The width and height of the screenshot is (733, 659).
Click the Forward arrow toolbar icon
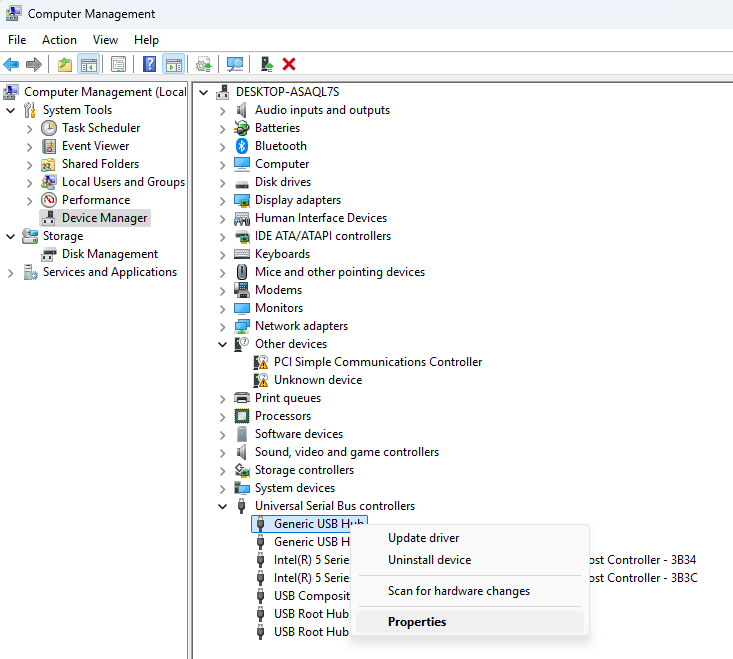pos(34,64)
